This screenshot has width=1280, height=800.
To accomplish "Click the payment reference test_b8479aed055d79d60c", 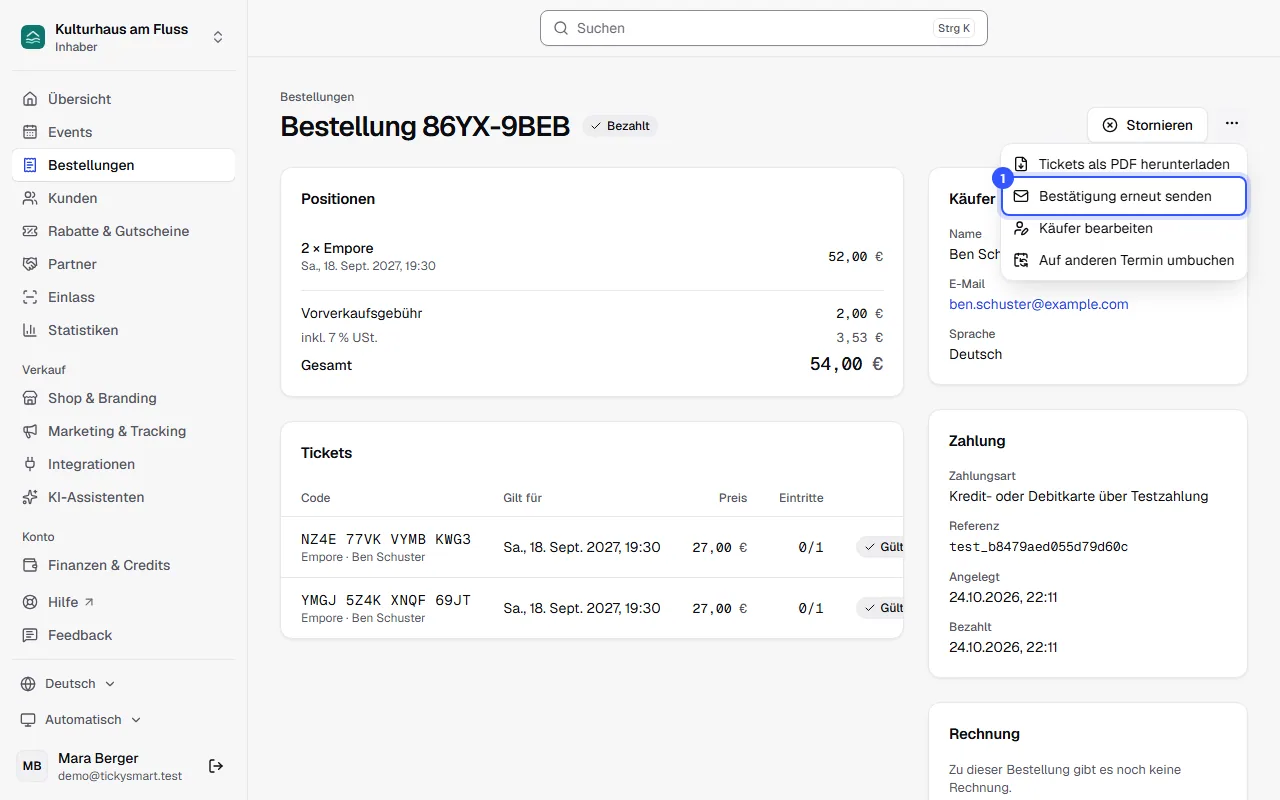I will point(1038,547).
